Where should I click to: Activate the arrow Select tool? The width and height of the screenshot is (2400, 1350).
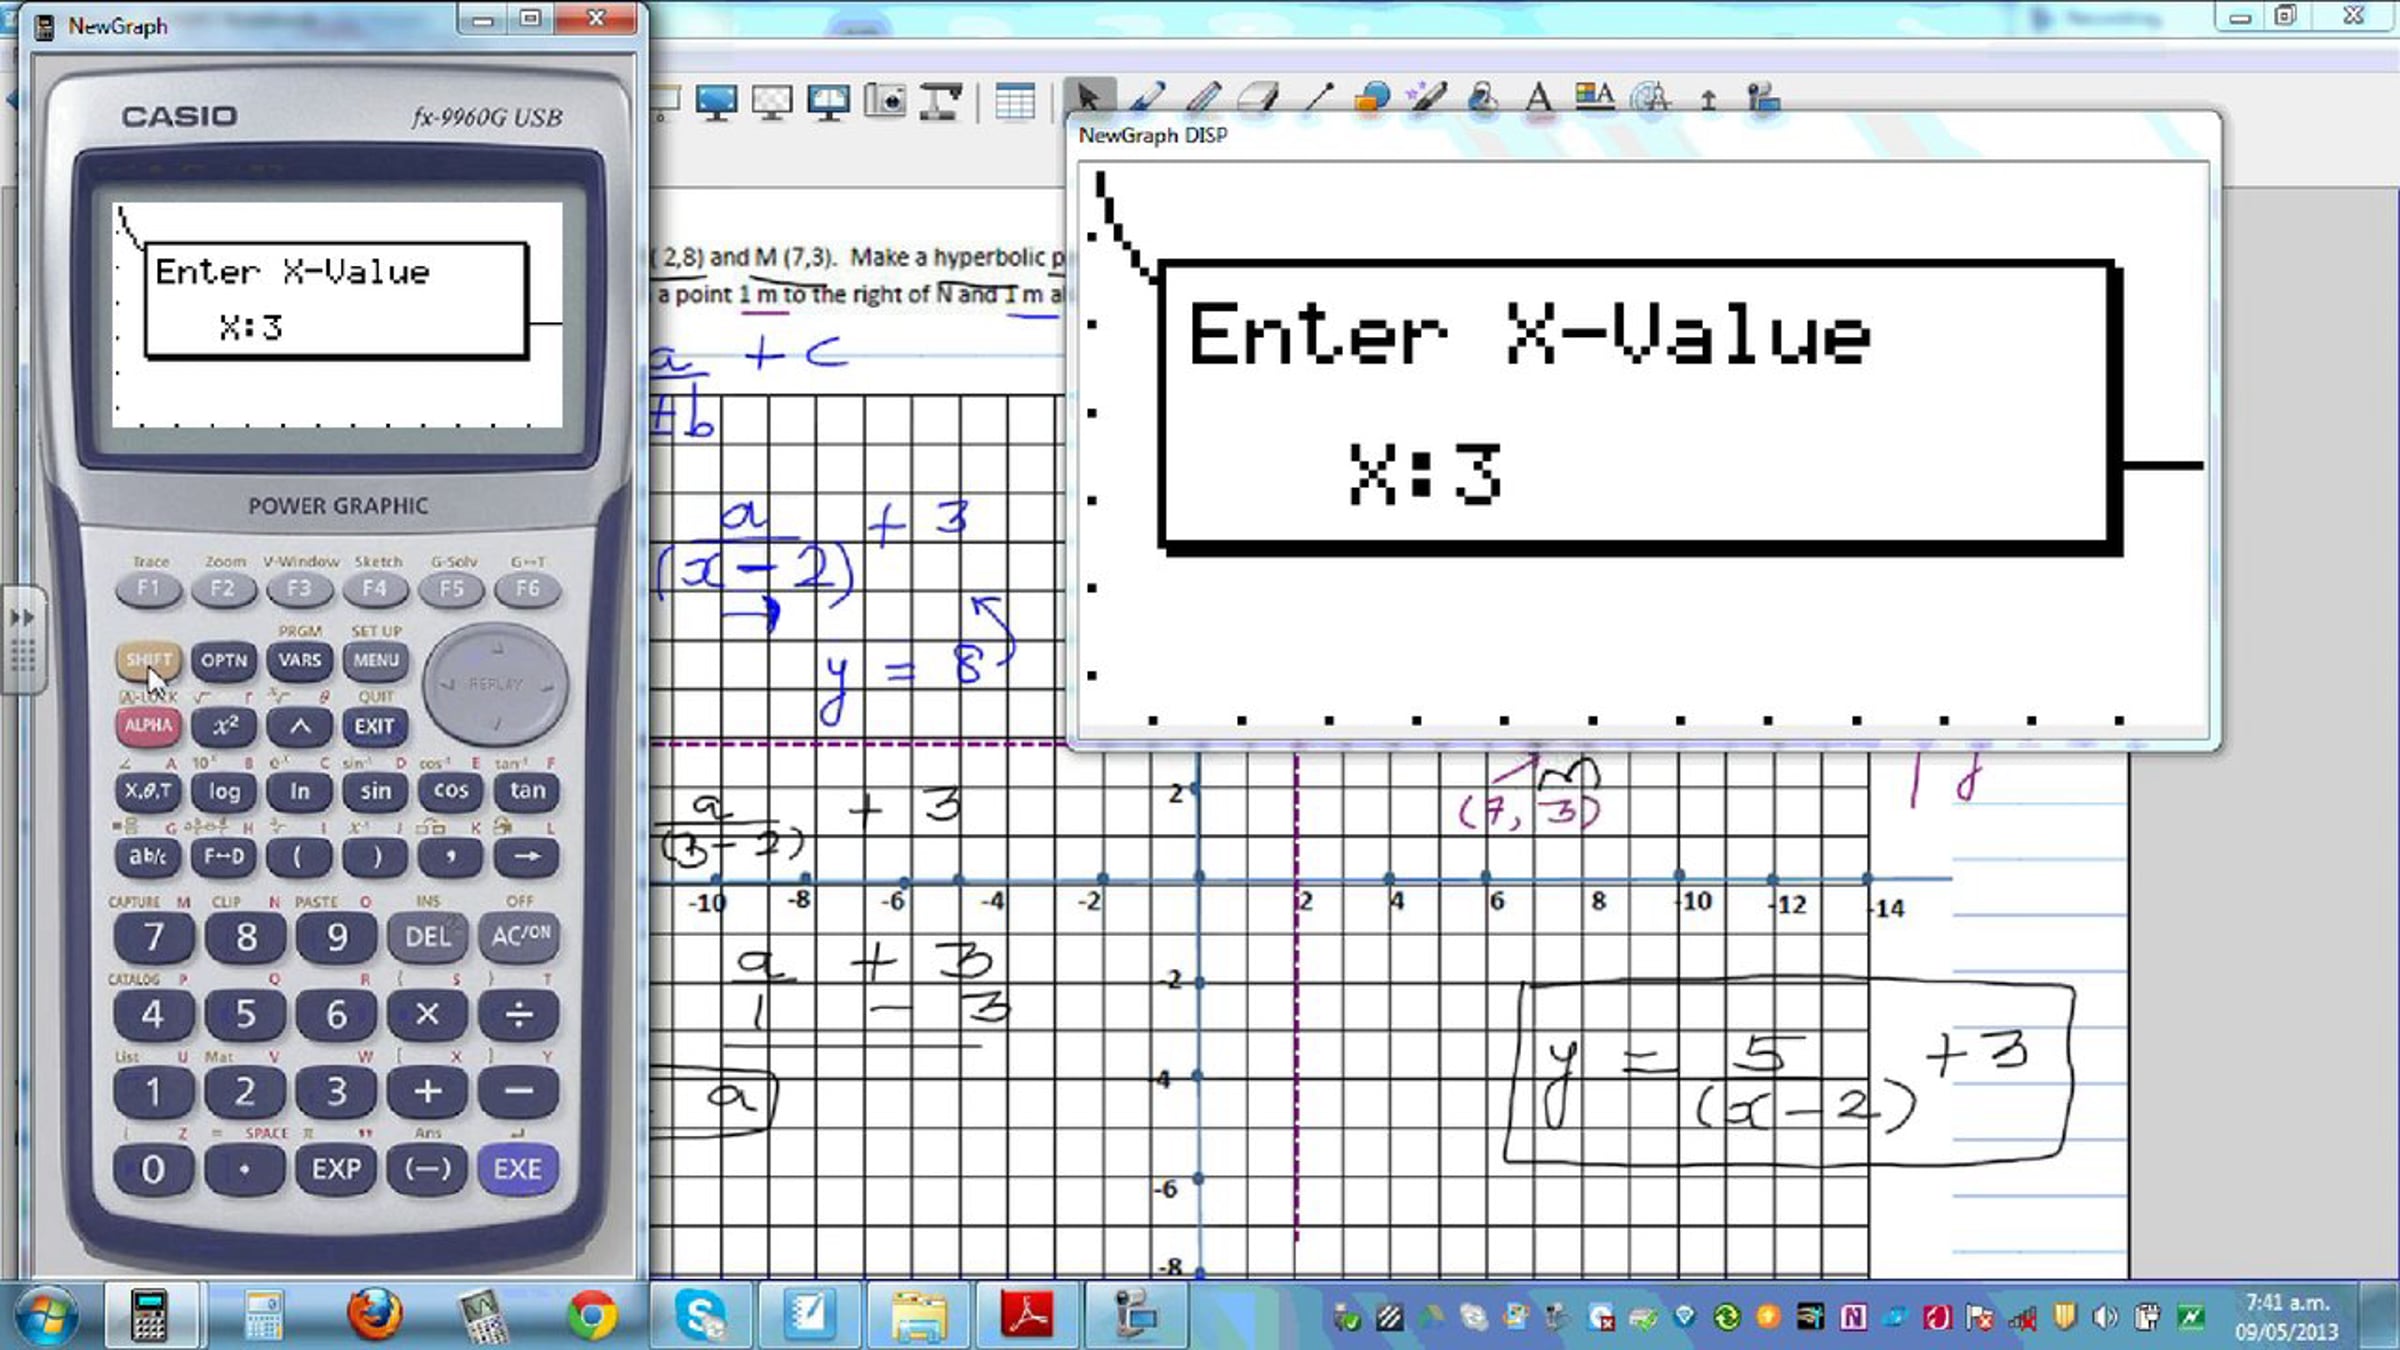(x=1088, y=98)
